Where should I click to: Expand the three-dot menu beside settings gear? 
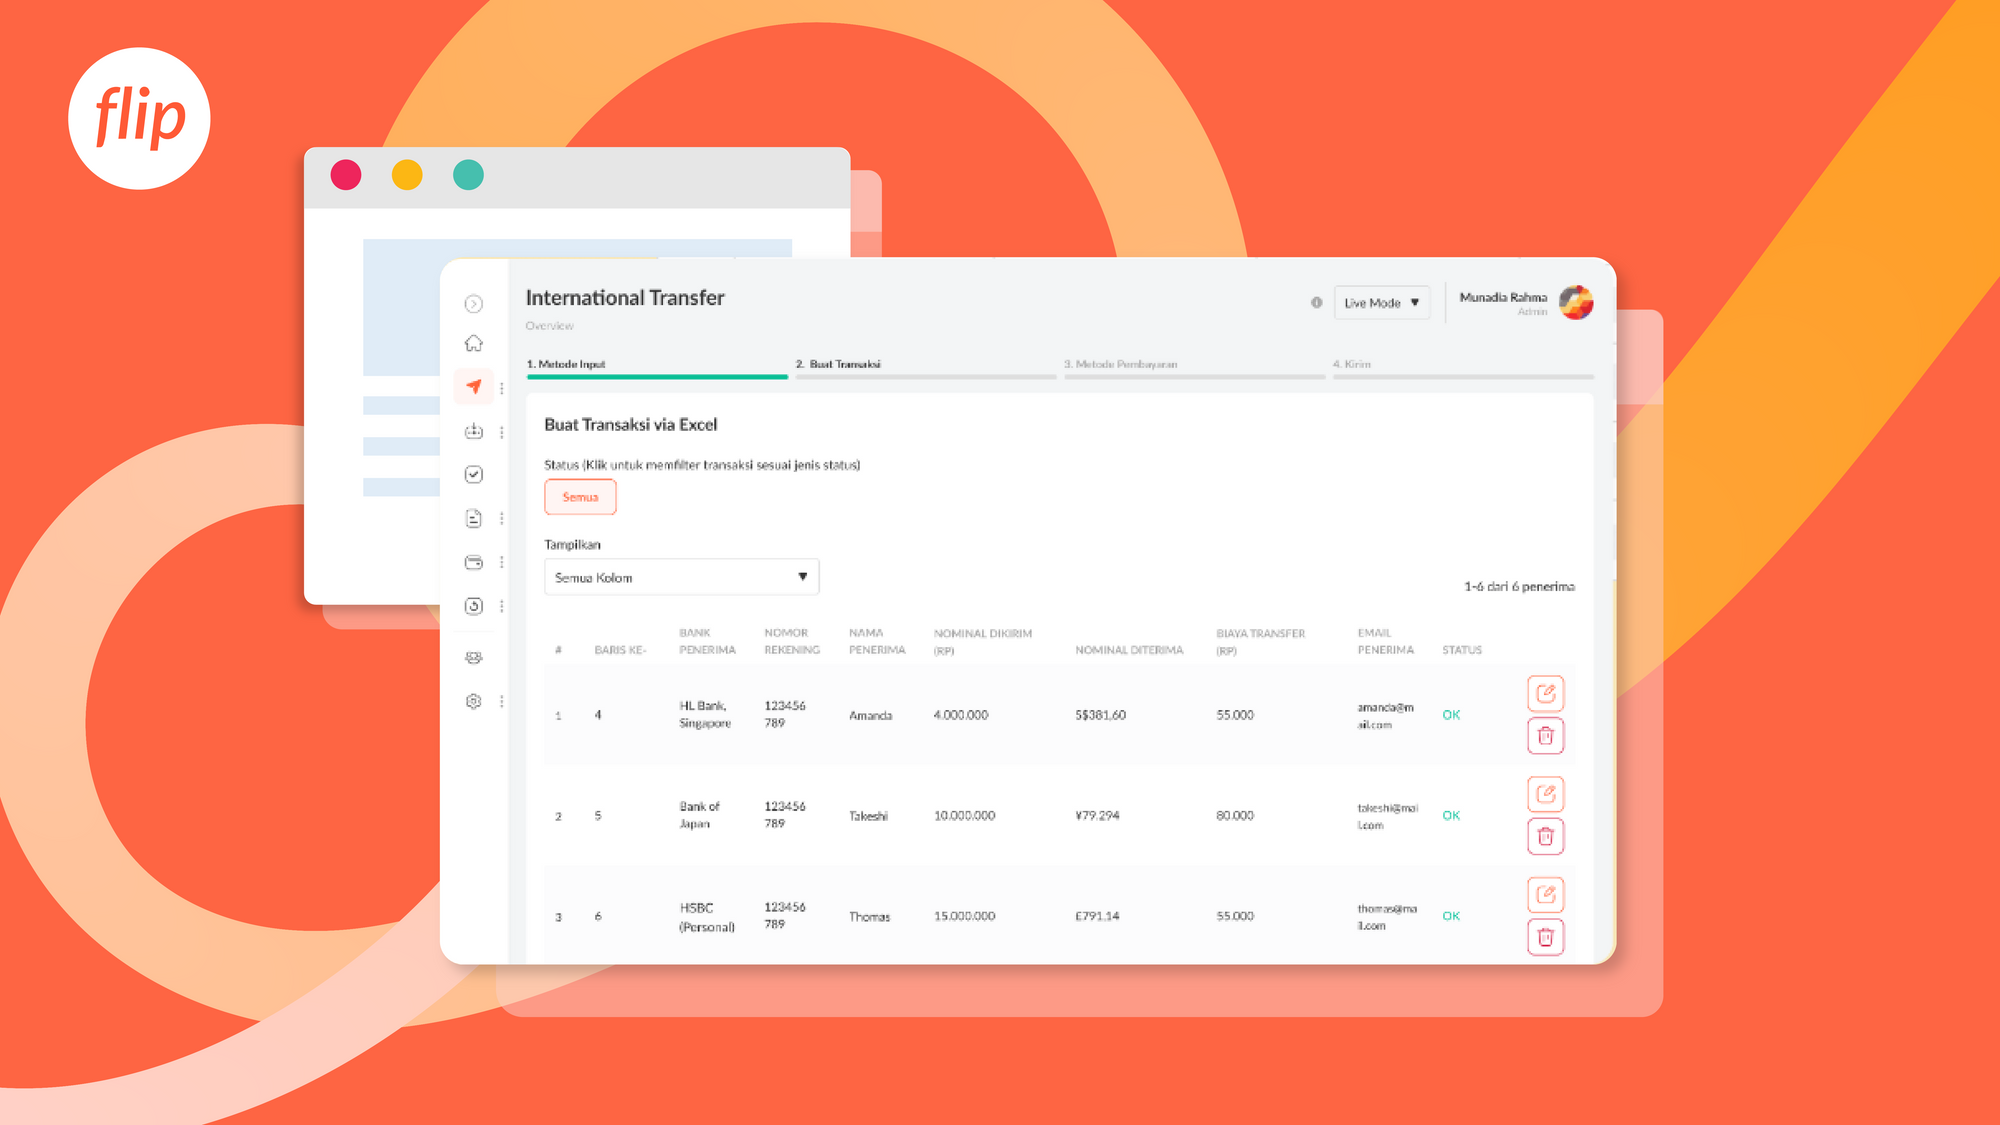[x=502, y=702]
